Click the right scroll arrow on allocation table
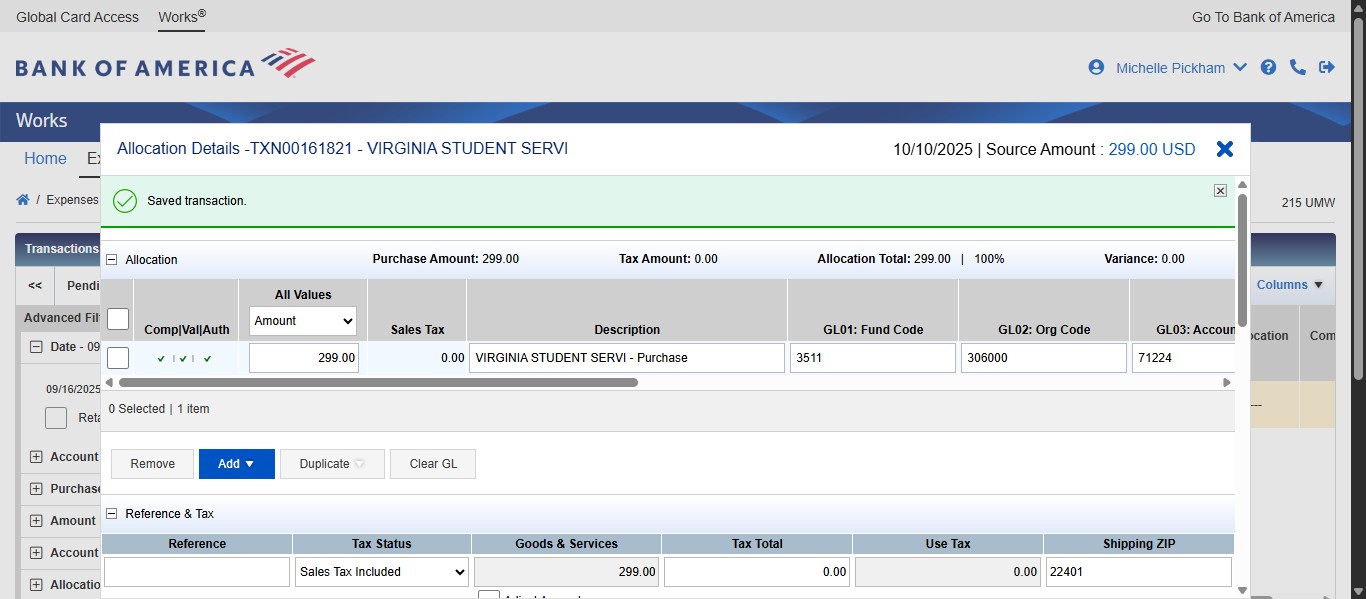The height and width of the screenshot is (599, 1366). [1225, 382]
